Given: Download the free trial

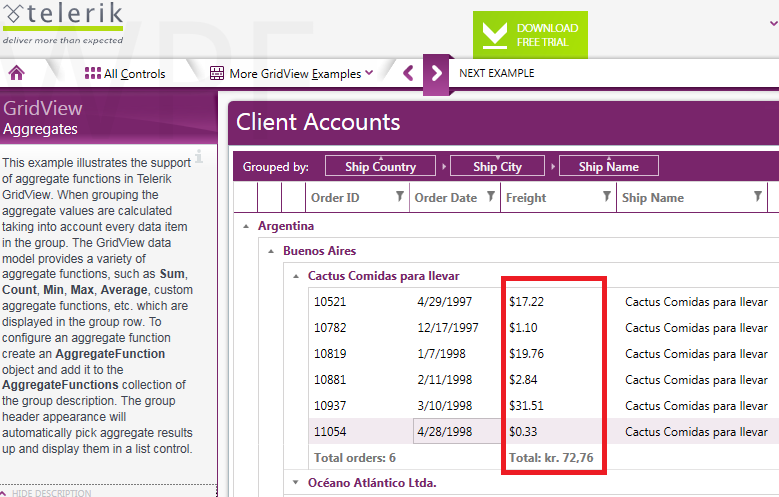Looking at the screenshot, I should tap(530, 35).
